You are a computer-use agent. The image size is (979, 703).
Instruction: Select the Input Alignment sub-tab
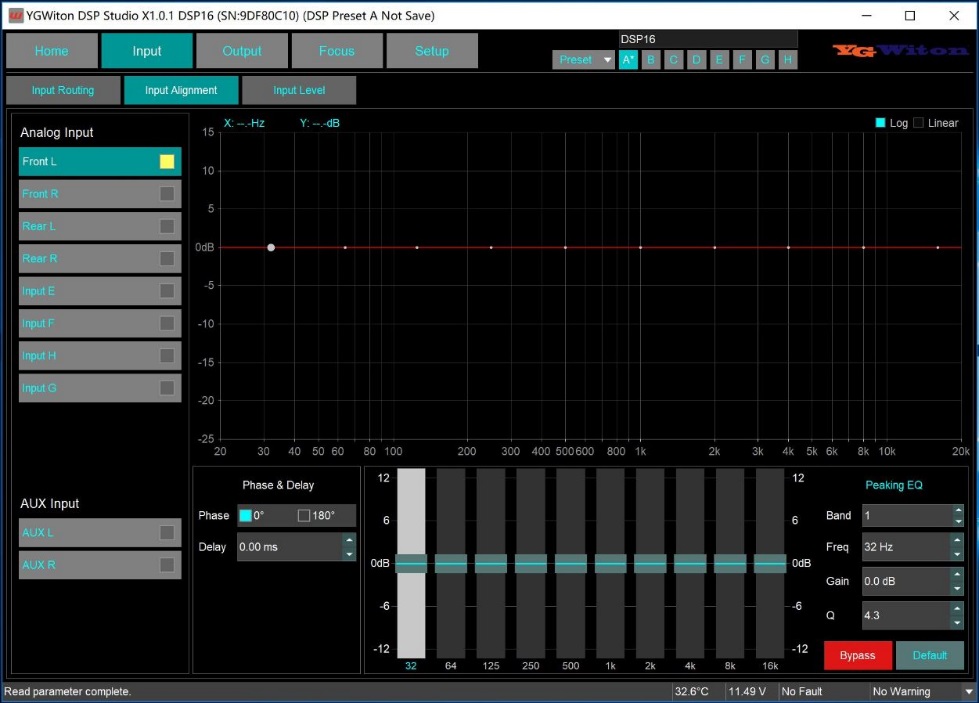coord(181,90)
